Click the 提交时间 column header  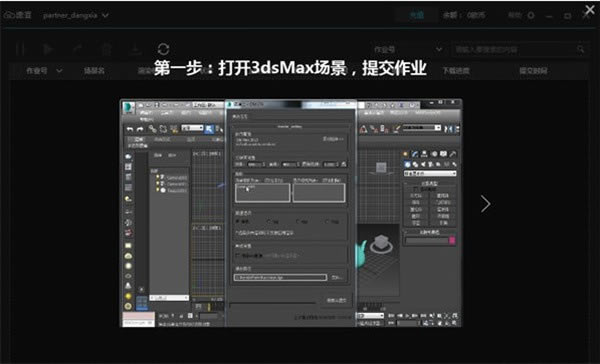coord(533,70)
